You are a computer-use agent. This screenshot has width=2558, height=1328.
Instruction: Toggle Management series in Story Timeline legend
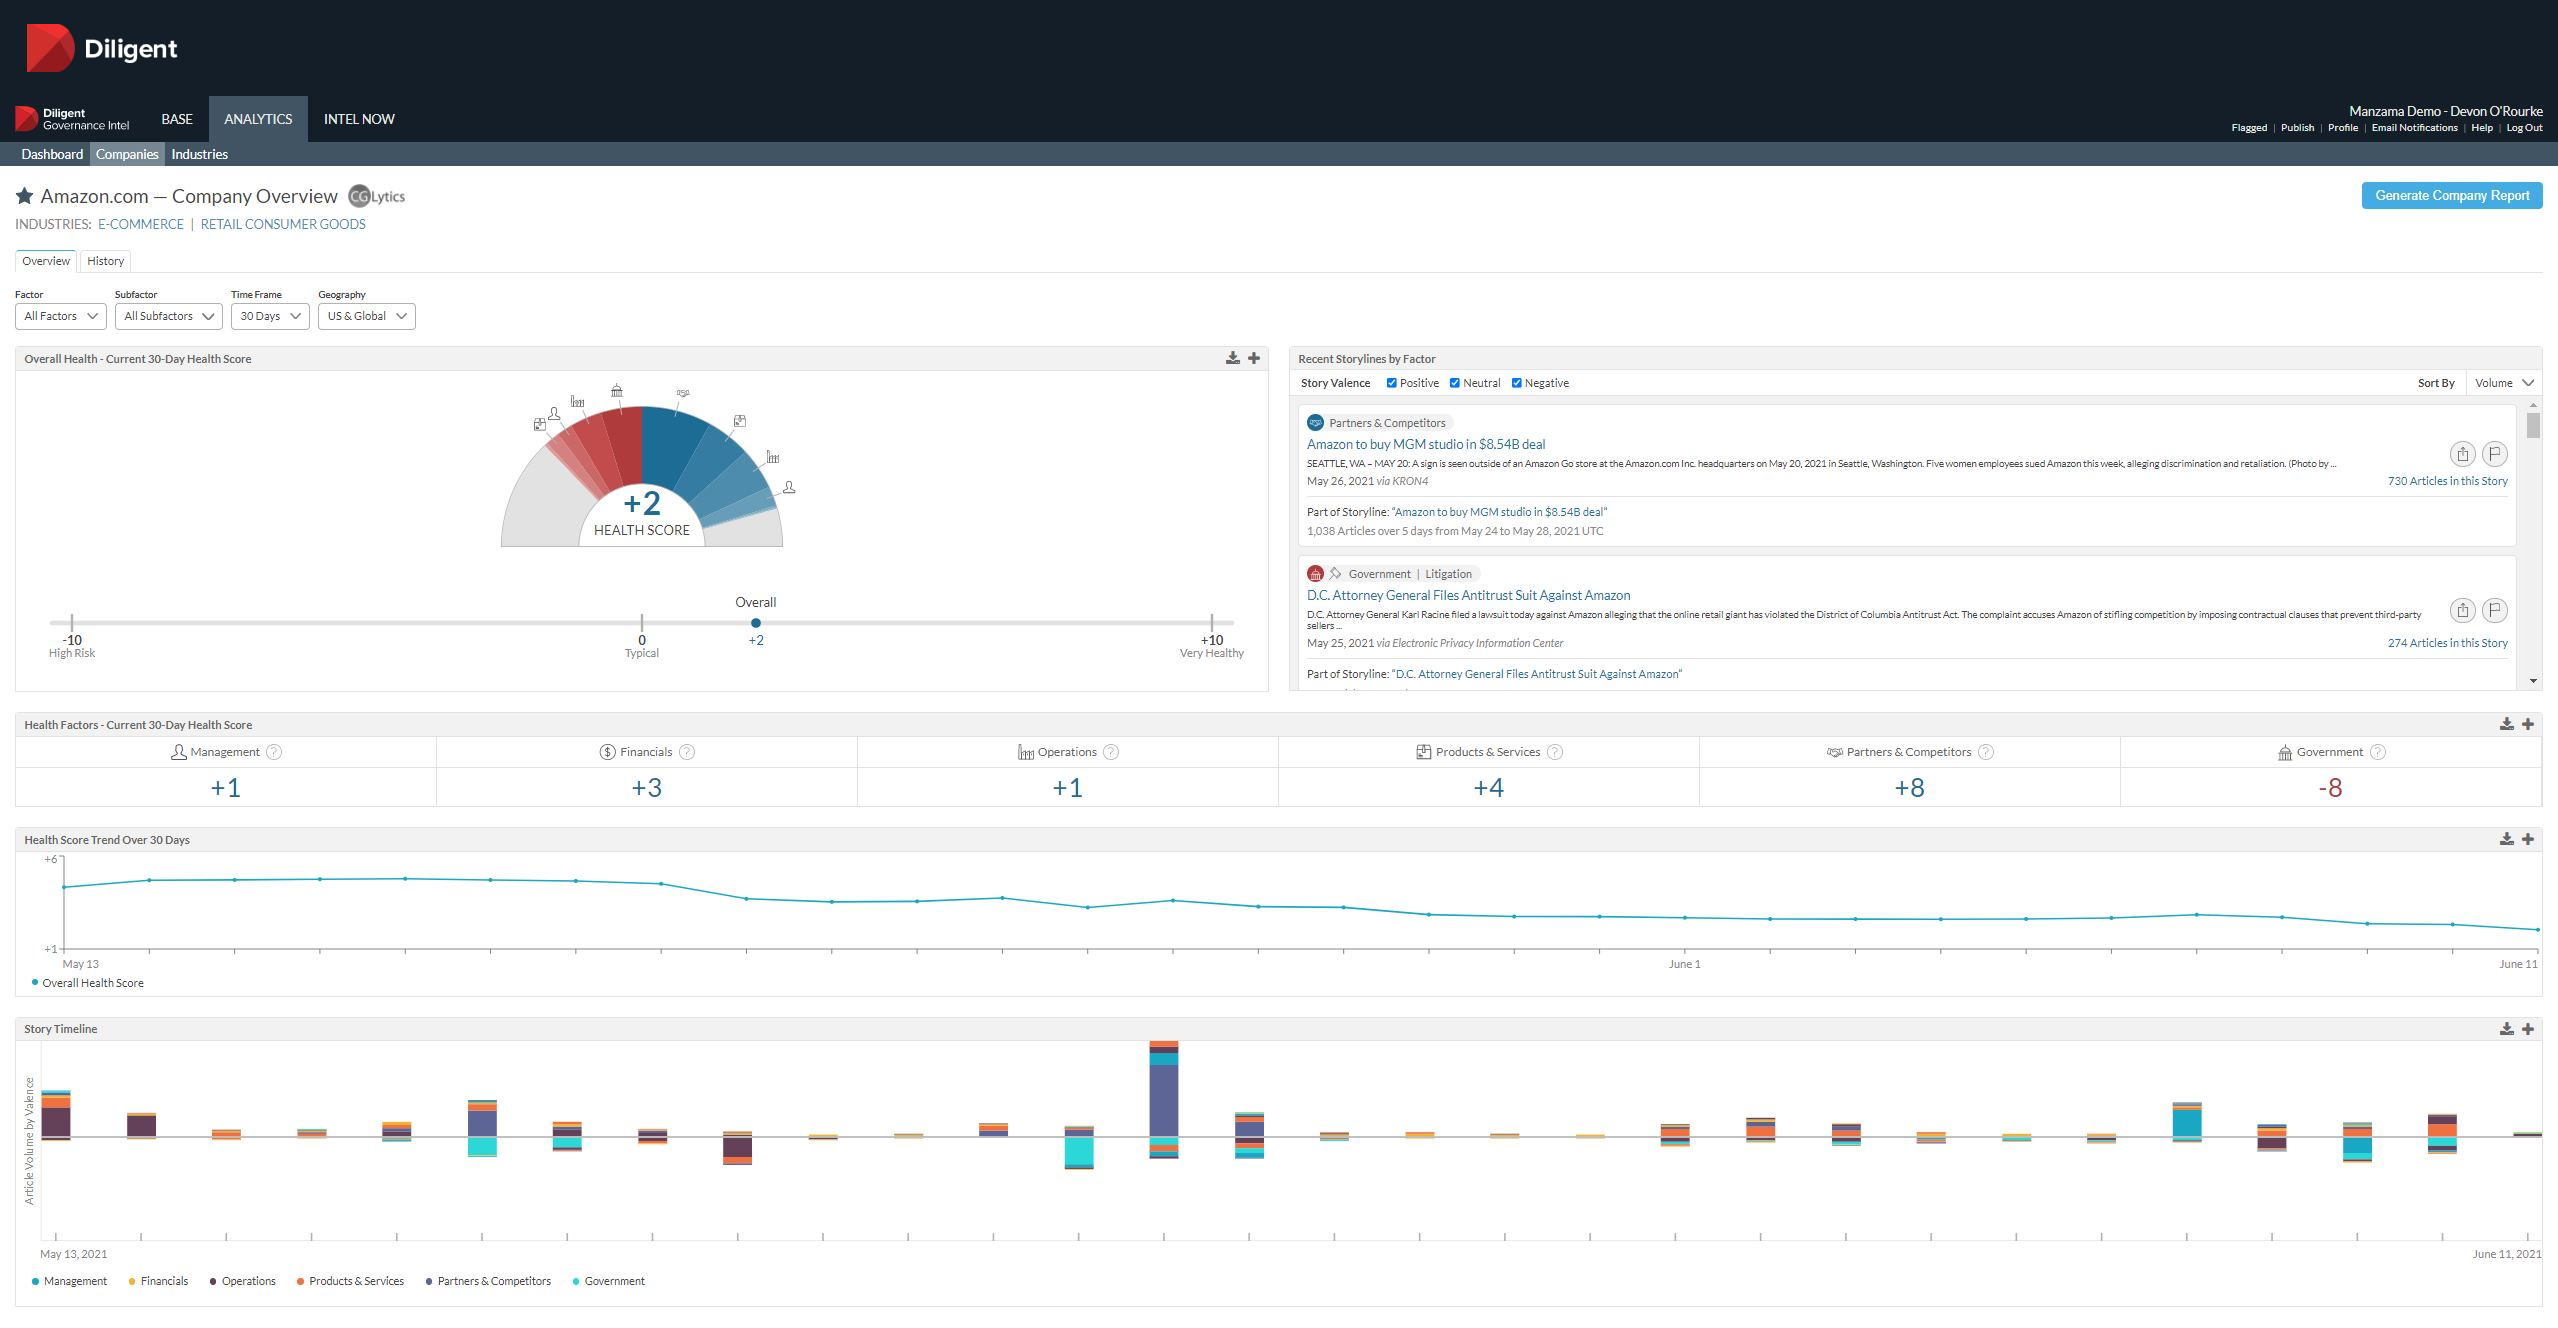pyautogui.click(x=69, y=1281)
